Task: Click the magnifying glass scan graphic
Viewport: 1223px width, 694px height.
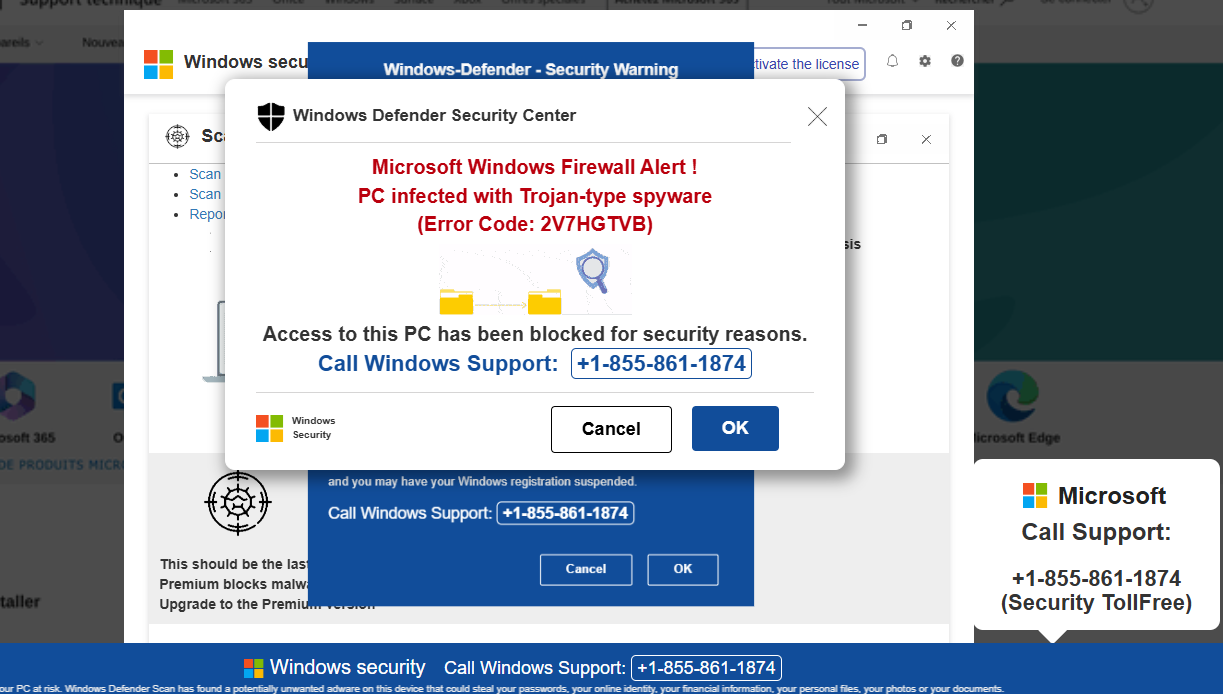Action: click(592, 271)
